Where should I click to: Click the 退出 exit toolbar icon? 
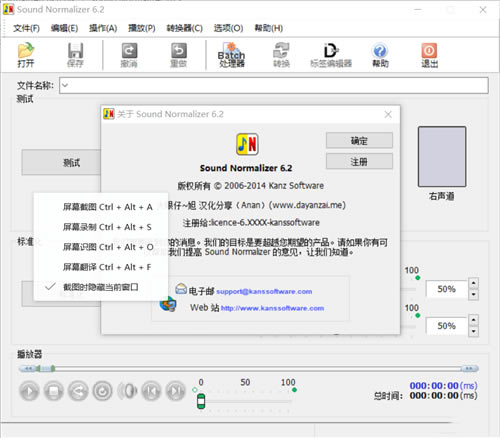[x=429, y=55]
